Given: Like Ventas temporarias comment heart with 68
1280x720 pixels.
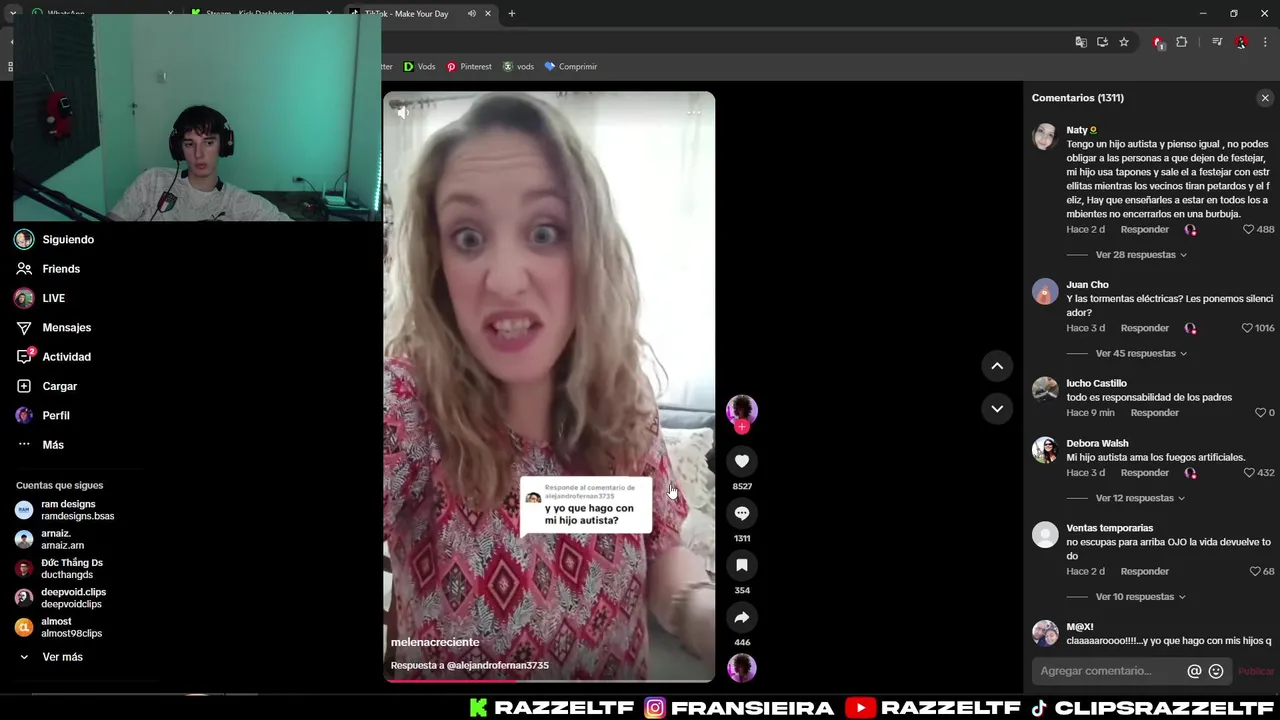Looking at the screenshot, I should (x=1255, y=571).
